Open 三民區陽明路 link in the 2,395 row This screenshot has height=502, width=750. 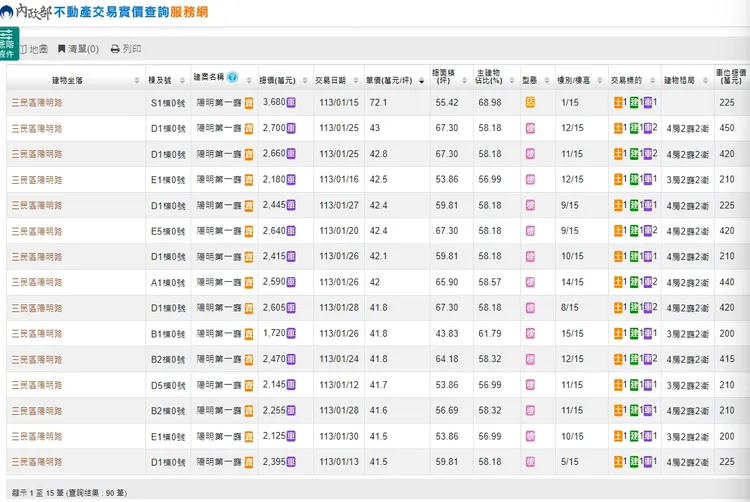click(x=37, y=462)
